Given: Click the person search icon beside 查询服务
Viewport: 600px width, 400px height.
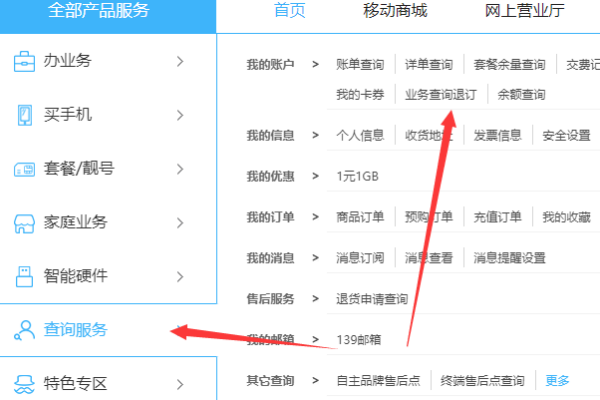Looking at the screenshot, I should point(24,330).
